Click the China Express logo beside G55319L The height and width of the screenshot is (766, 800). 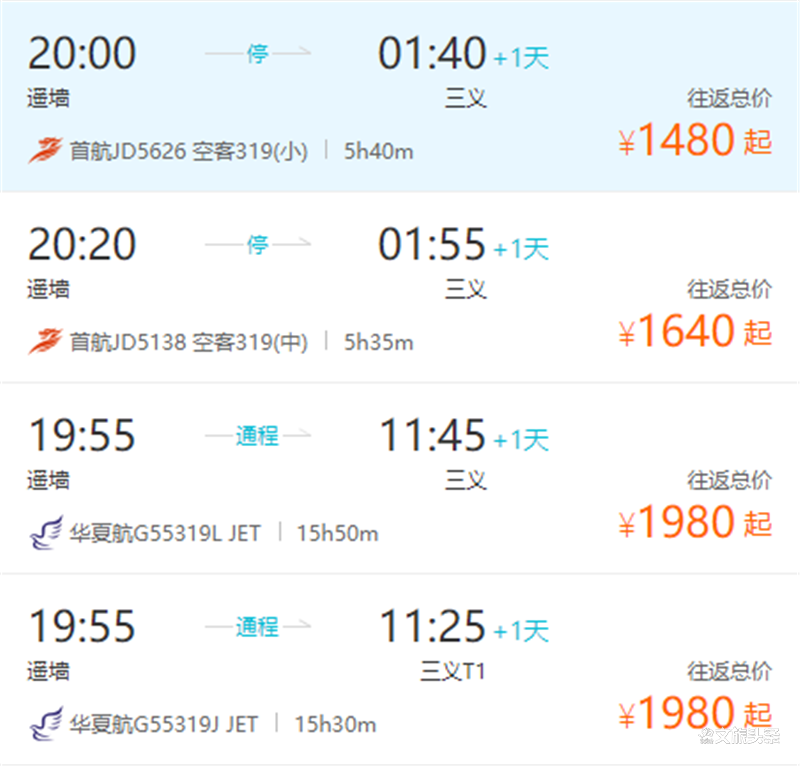pyautogui.click(x=44, y=533)
